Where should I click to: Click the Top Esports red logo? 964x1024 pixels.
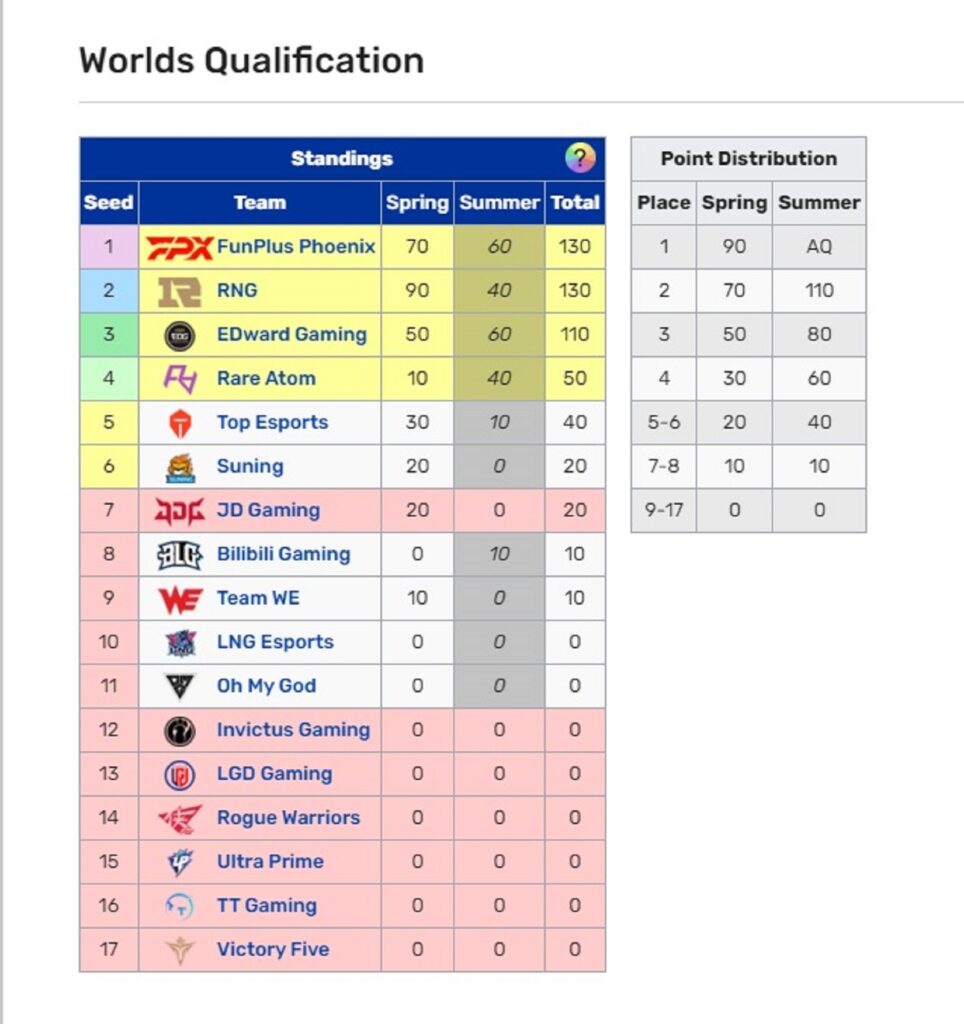click(x=180, y=423)
